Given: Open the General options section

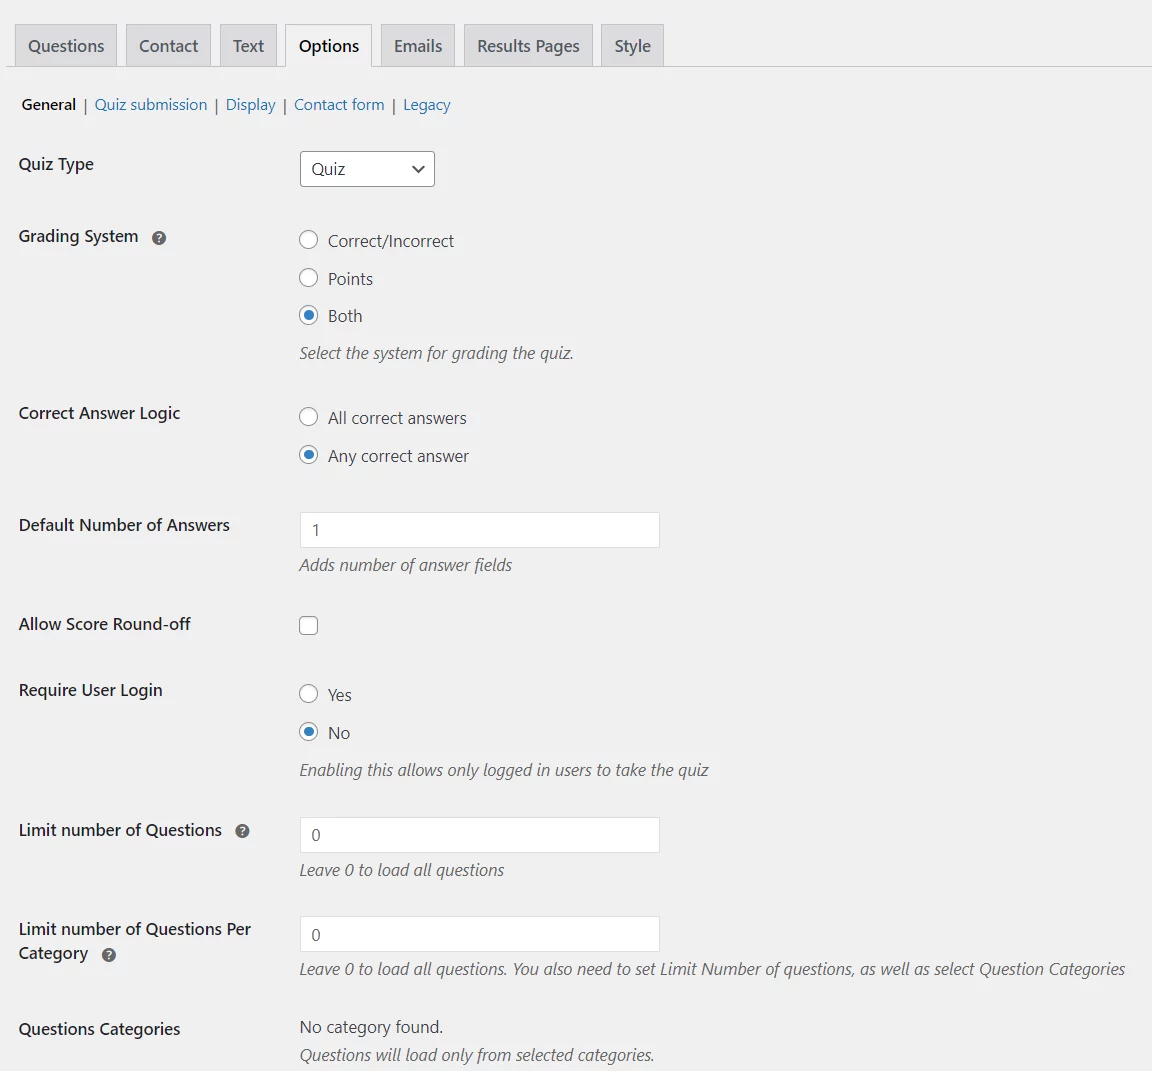Looking at the screenshot, I should pos(48,104).
